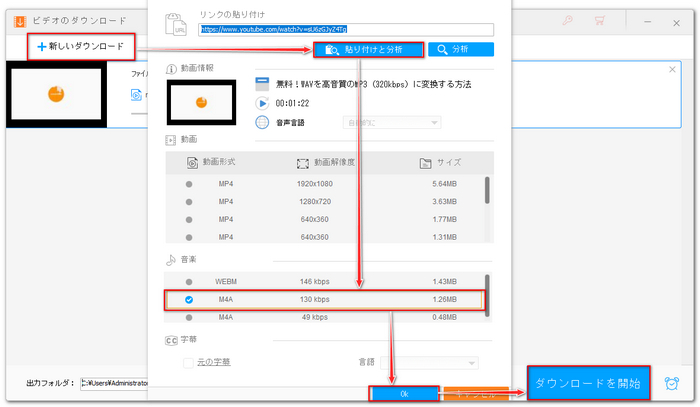Toggle the checked M4A 130 kbps option
This screenshot has height=407, width=700.
(x=189, y=299)
